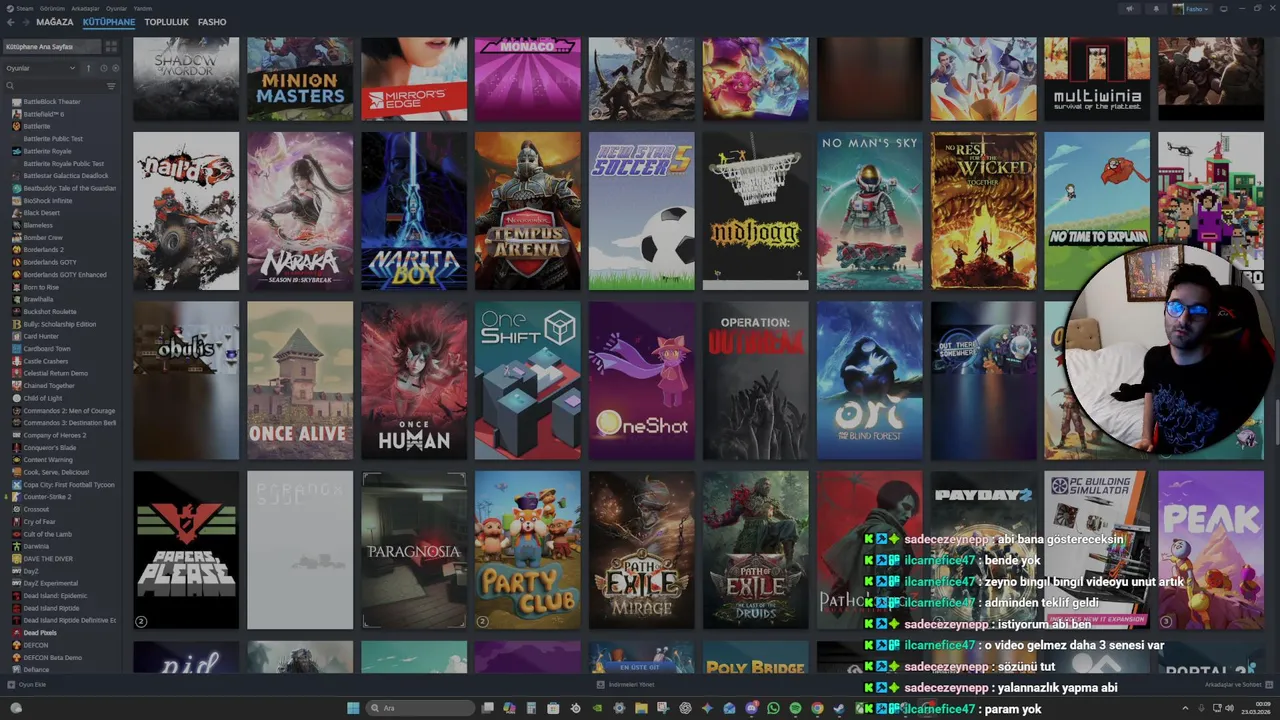1280x720 pixels.
Task: Switch to the KÜTÜPHANE tab
Action: [109, 22]
